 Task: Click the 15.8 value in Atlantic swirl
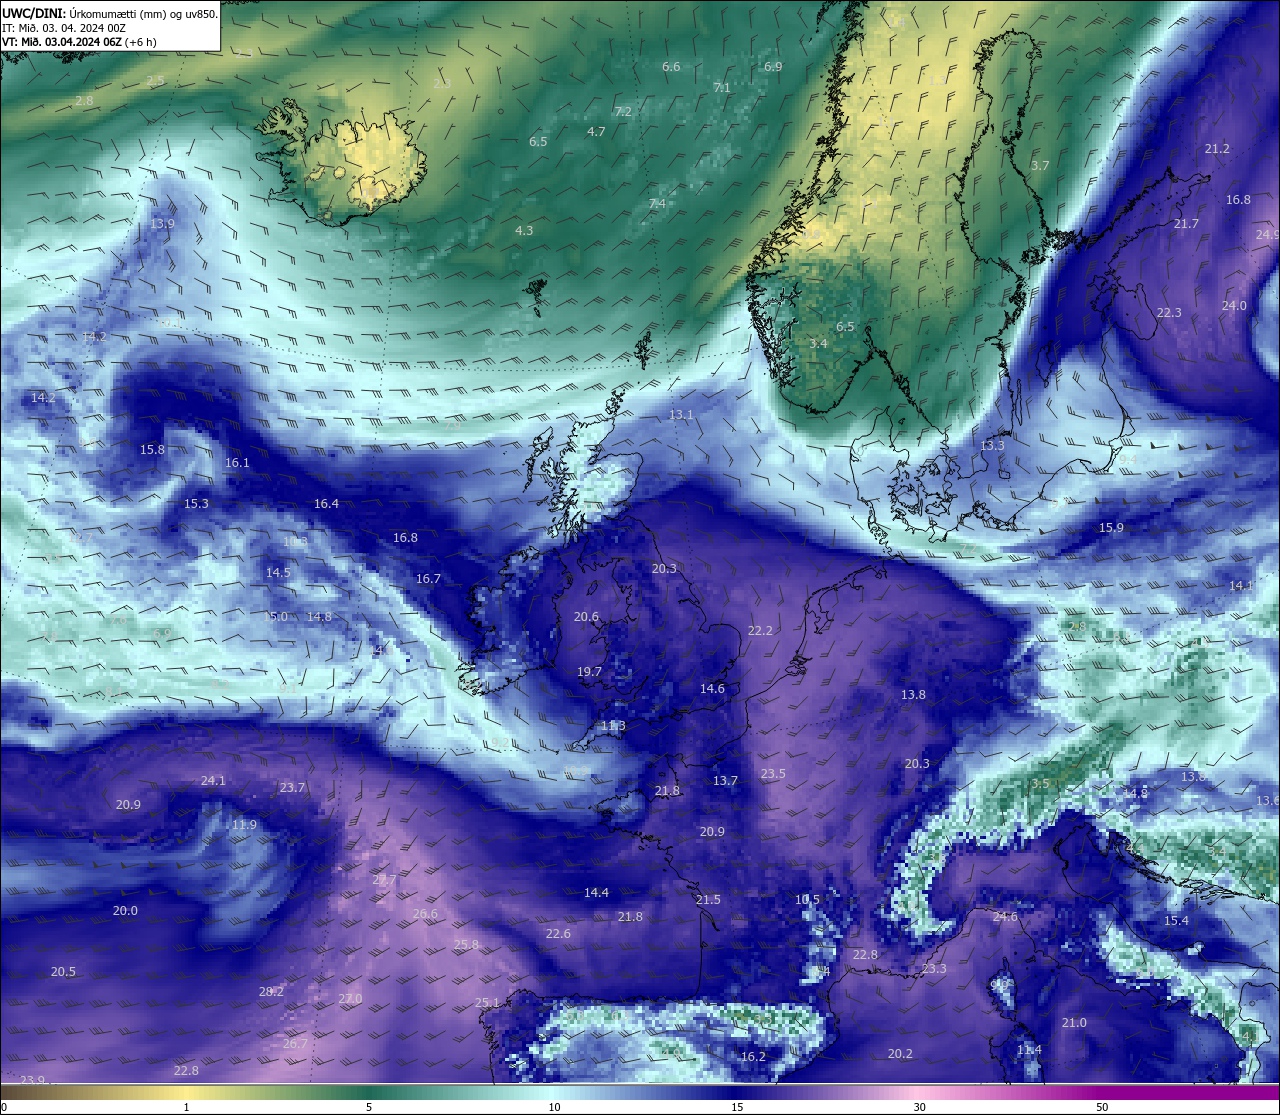[152, 450]
